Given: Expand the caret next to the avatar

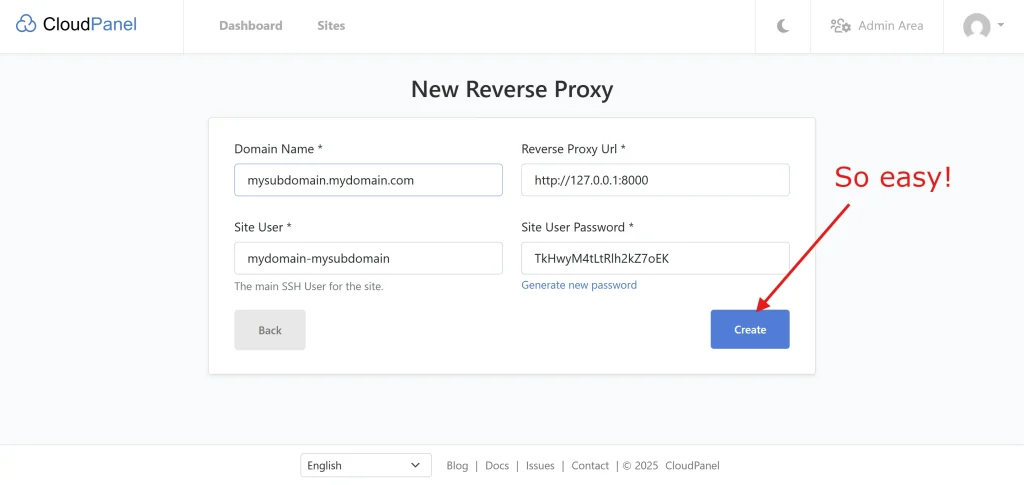Looking at the screenshot, I should pyautogui.click(x=1001, y=26).
